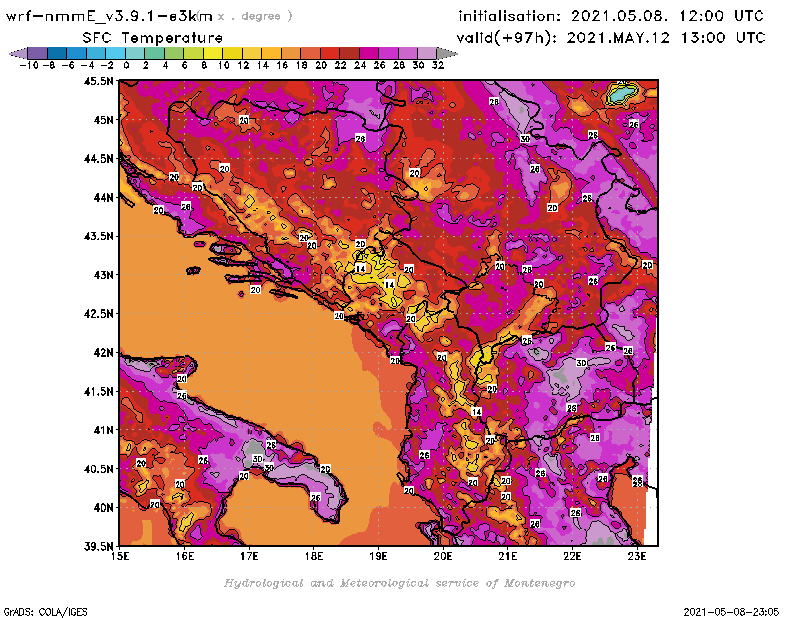Click the legend tick label 32
The height and width of the screenshot is (618, 800).
(438, 65)
